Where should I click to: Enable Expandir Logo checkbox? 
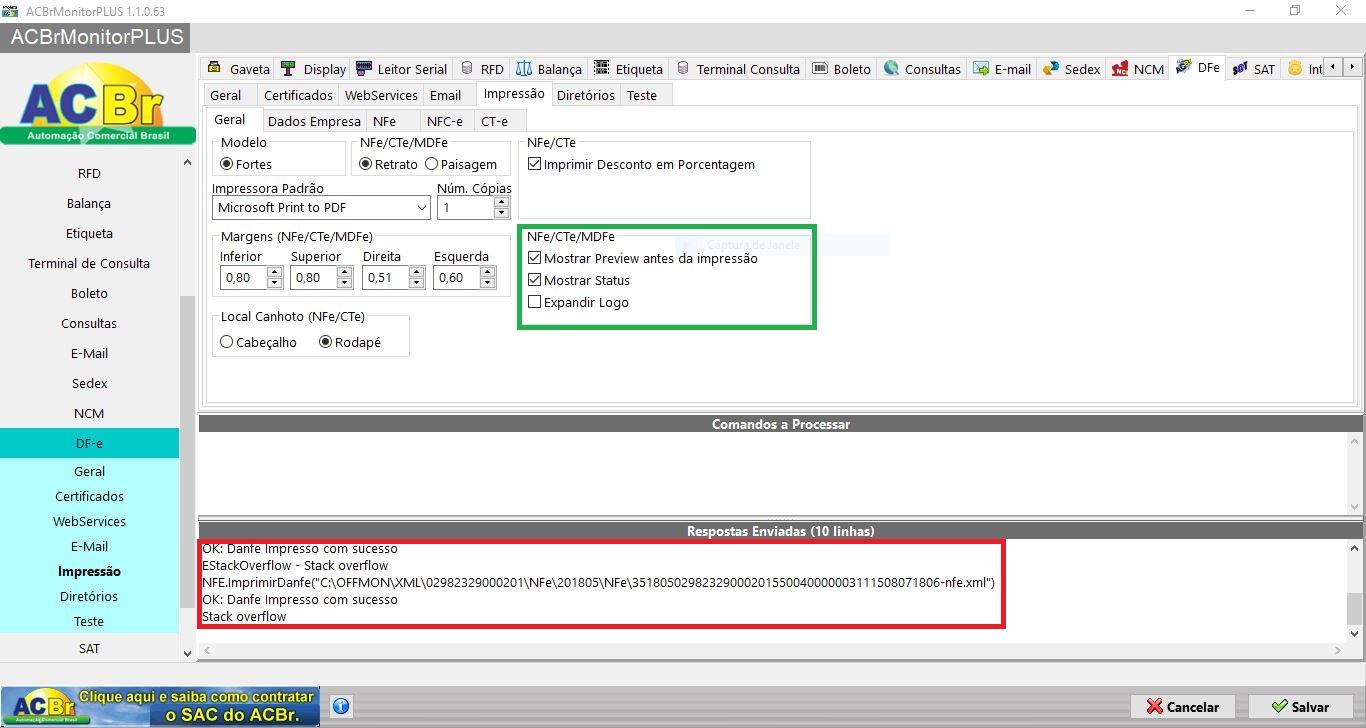(x=535, y=302)
